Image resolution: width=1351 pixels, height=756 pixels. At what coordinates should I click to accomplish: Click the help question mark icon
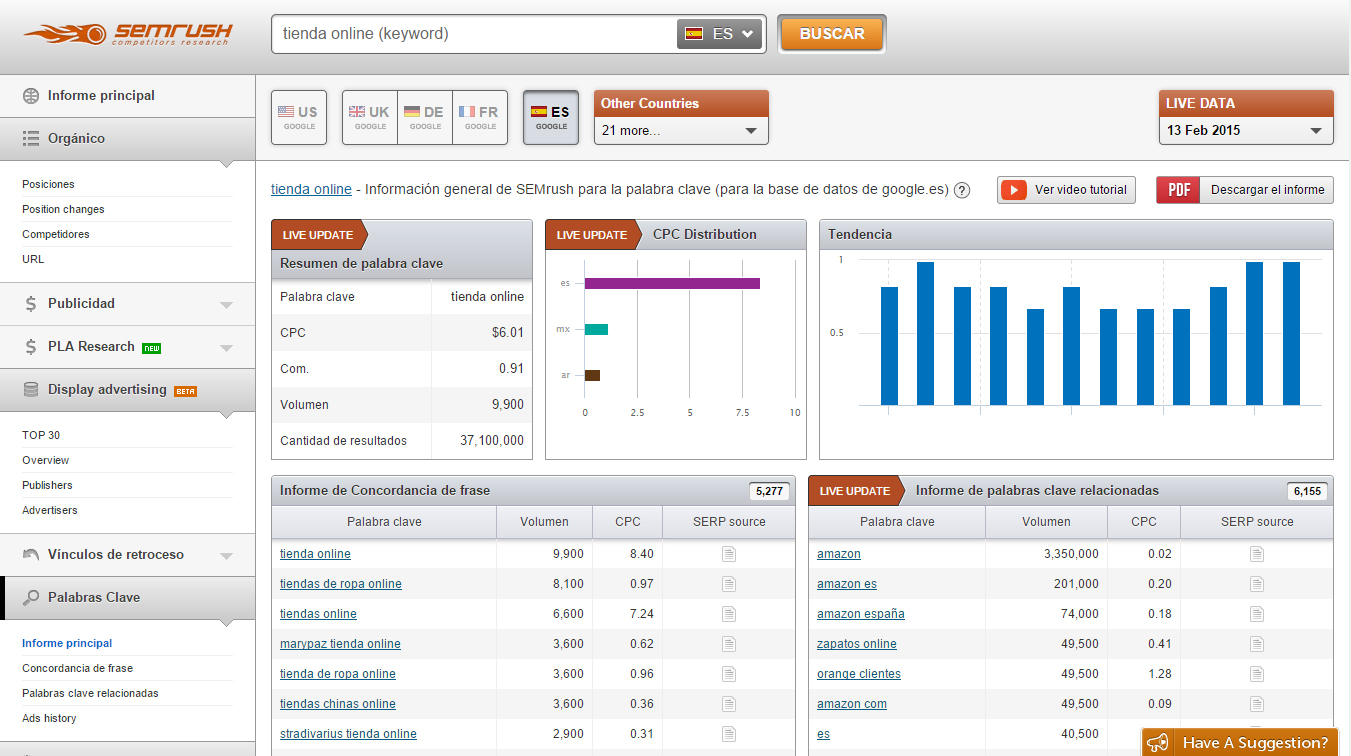[x=962, y=190]
